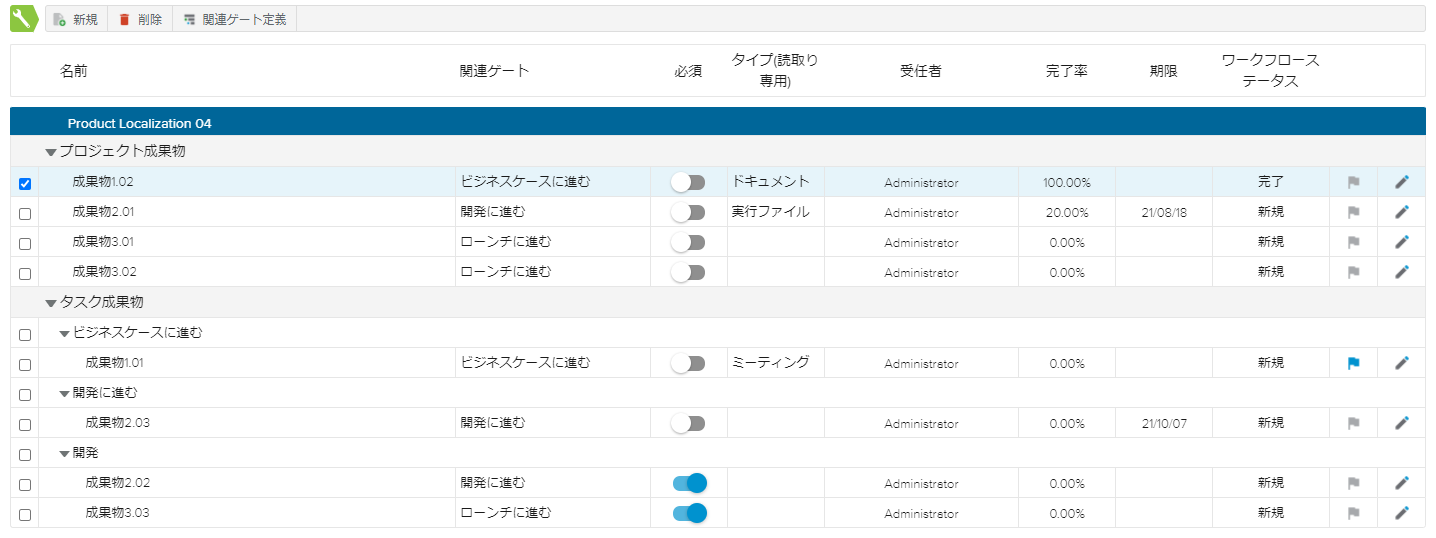The width and height of the screenshot is (1436, 538).
Task: Select the checkbox for 成果物3.01
Action: tap(25, 244)
